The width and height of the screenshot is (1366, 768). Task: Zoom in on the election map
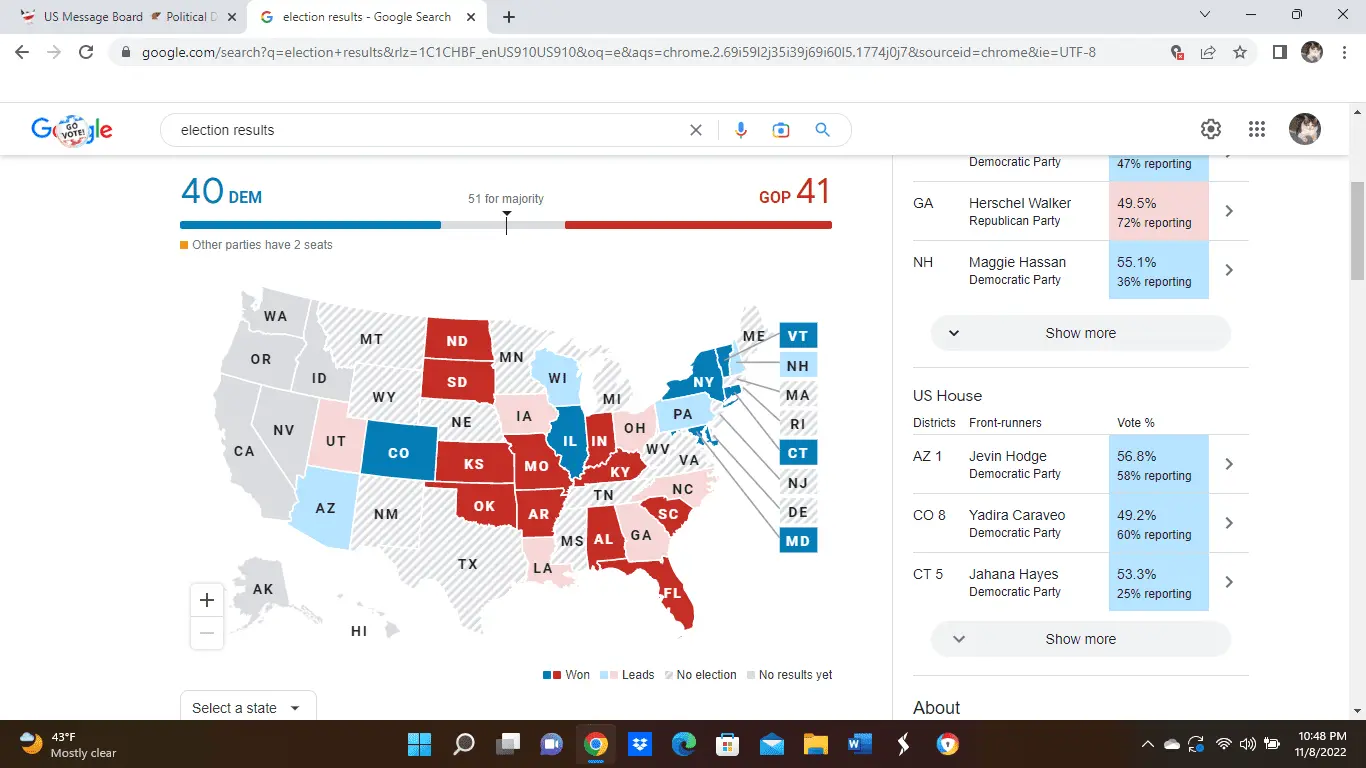[207, 600]
